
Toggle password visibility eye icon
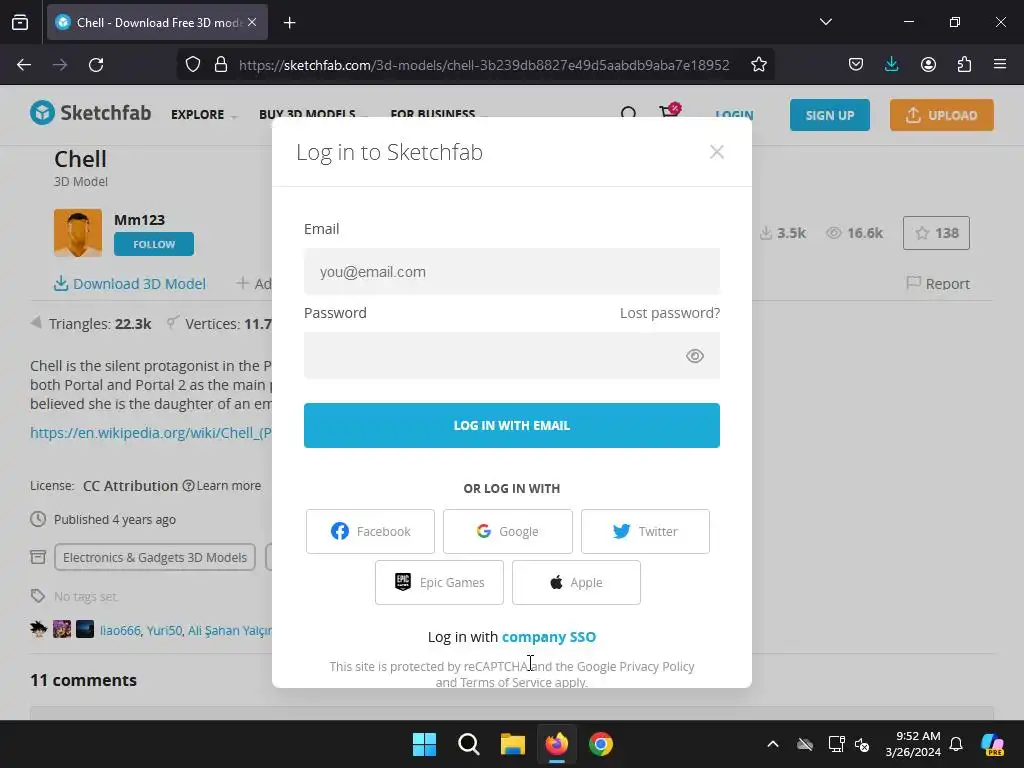694,356
